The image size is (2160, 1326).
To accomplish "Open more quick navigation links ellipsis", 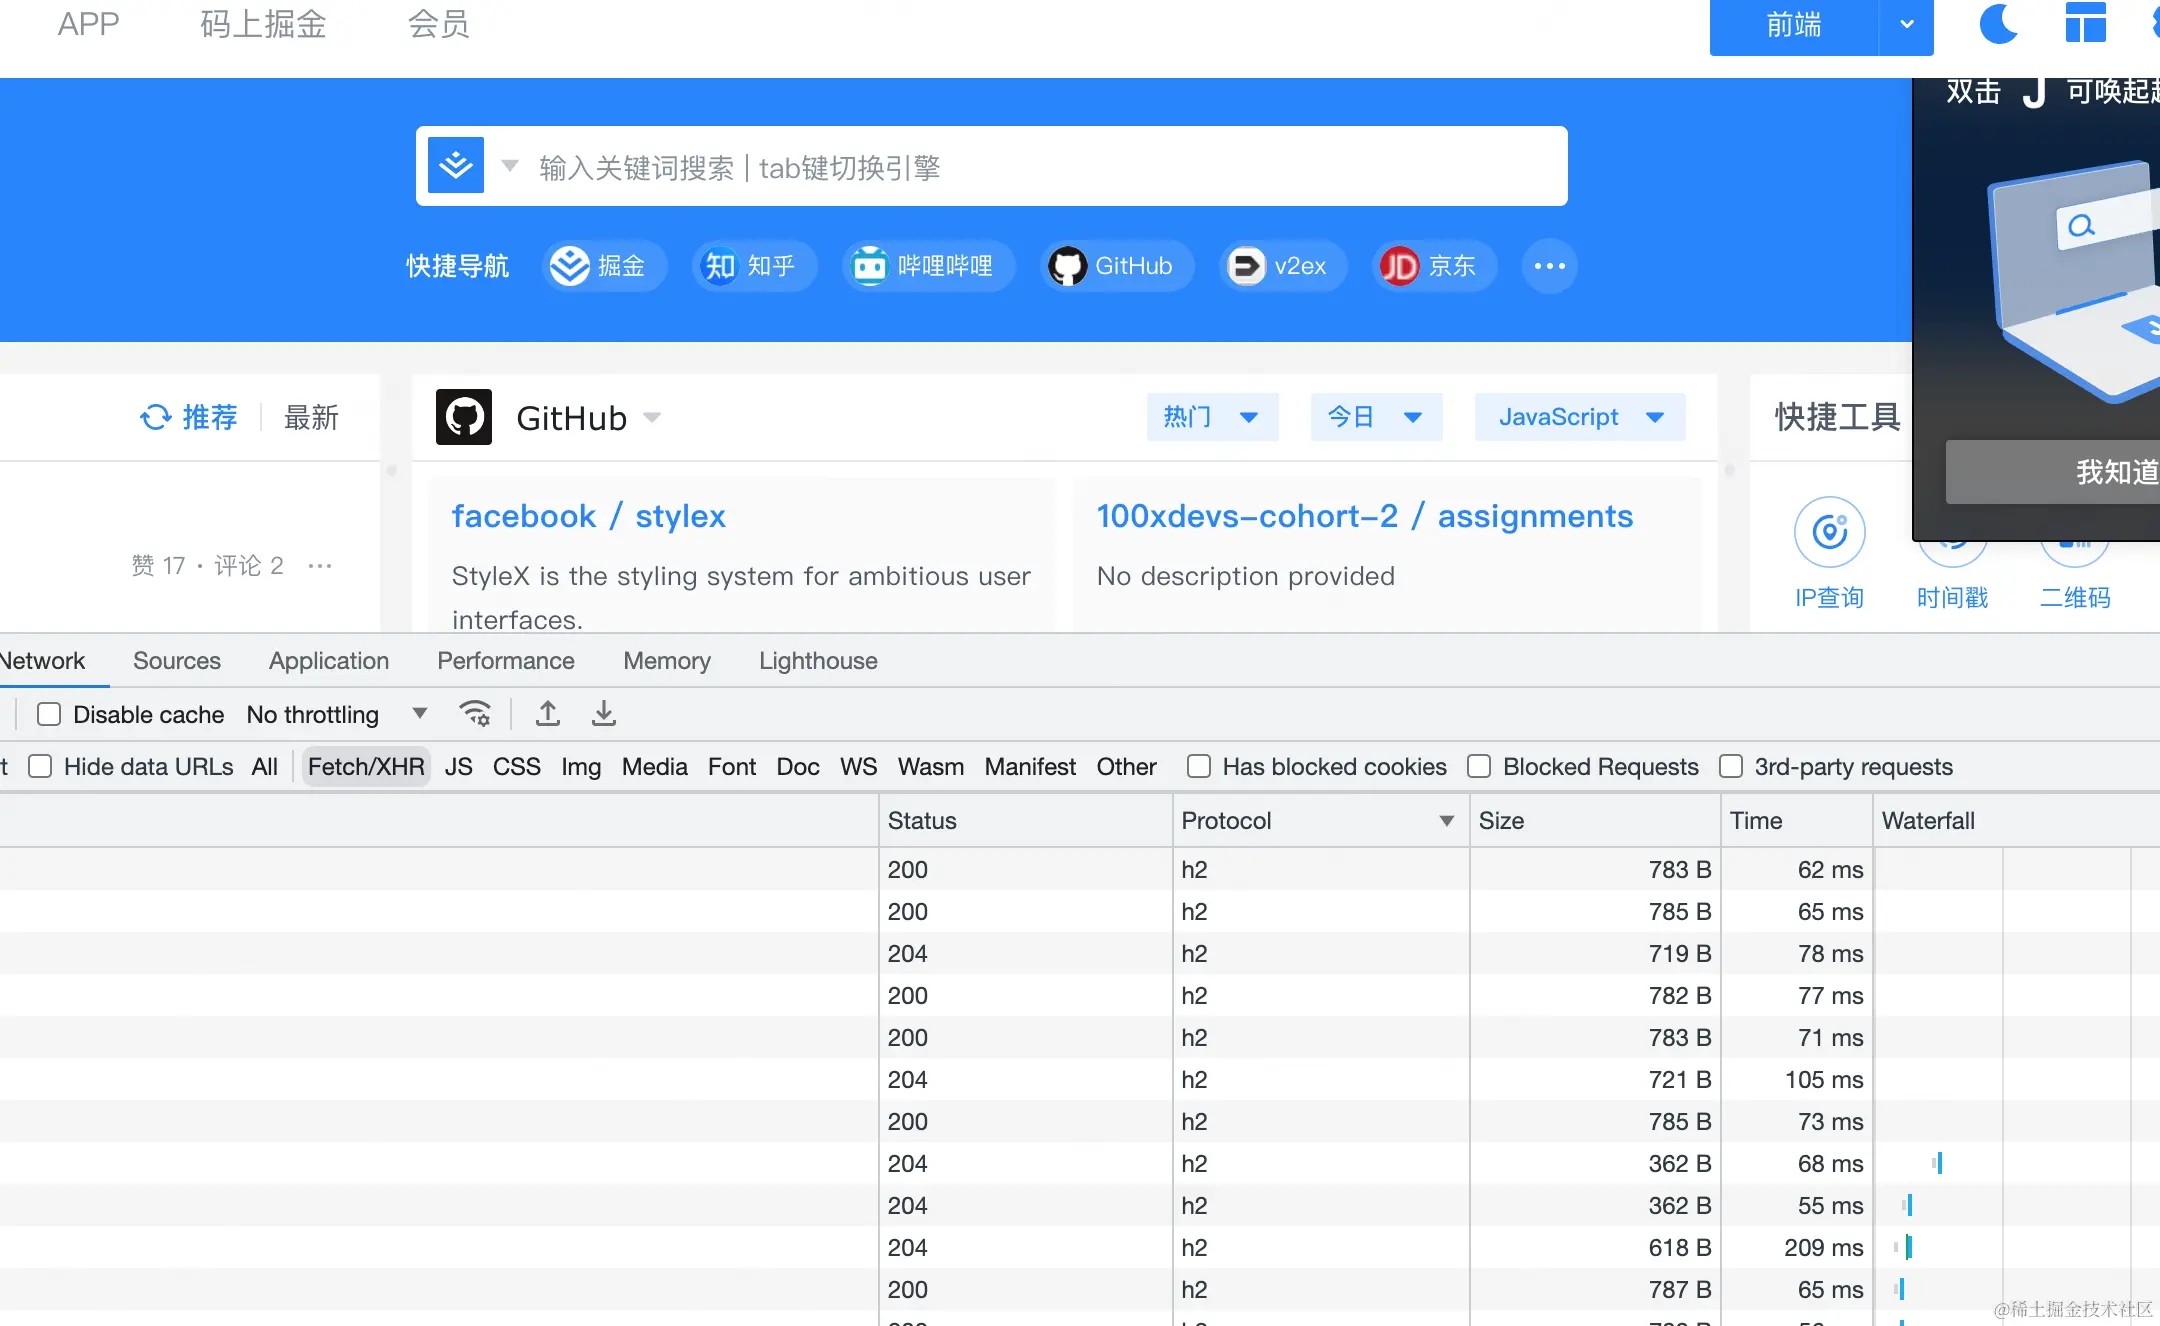I will pyautogui.click(x=1549, y=266).
